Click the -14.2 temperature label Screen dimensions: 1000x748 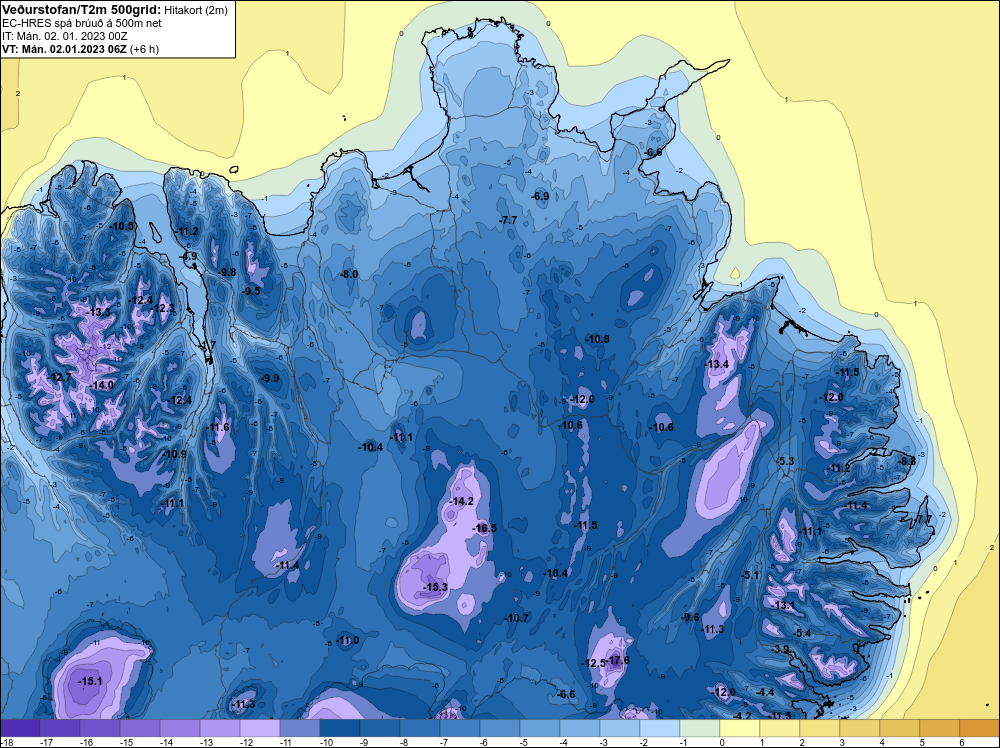pos(461,501)
